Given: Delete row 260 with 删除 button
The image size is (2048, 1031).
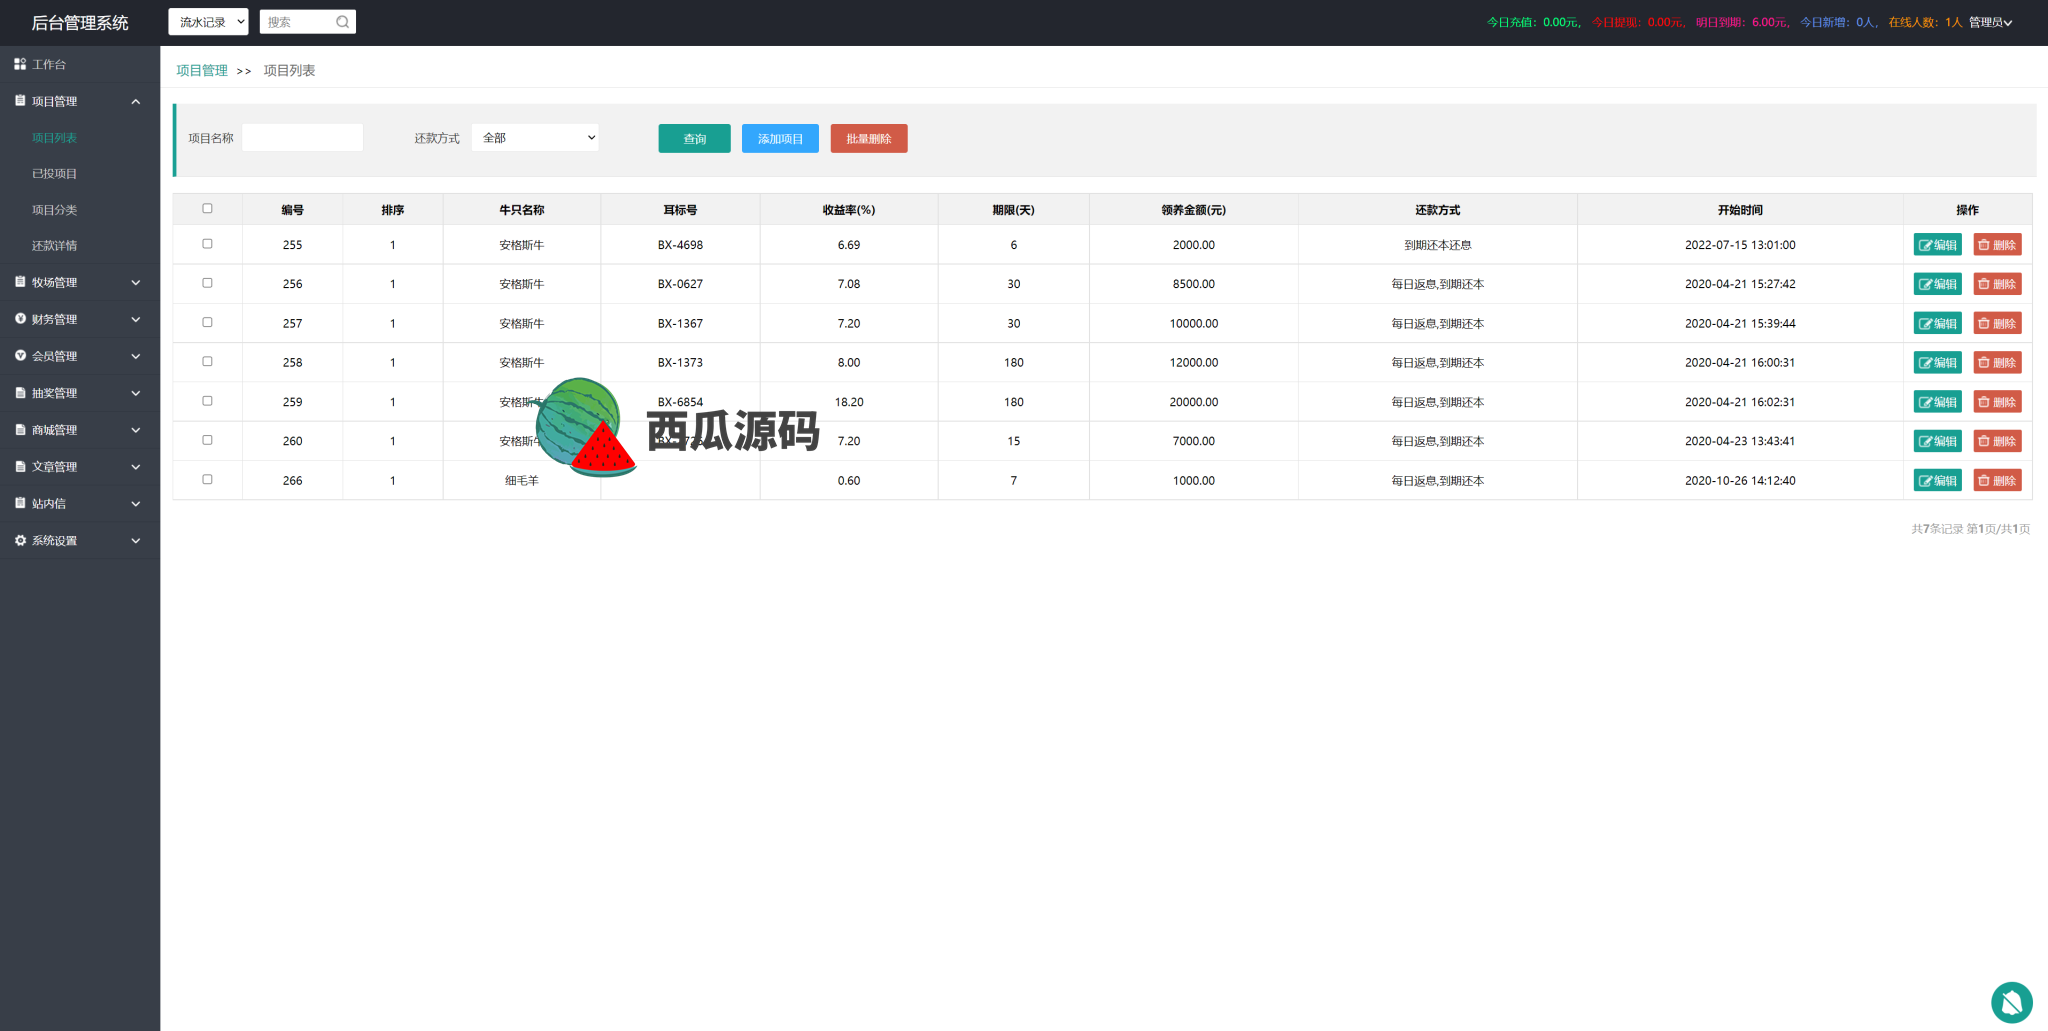Looking at the screenshot, I should (1997, 441).
